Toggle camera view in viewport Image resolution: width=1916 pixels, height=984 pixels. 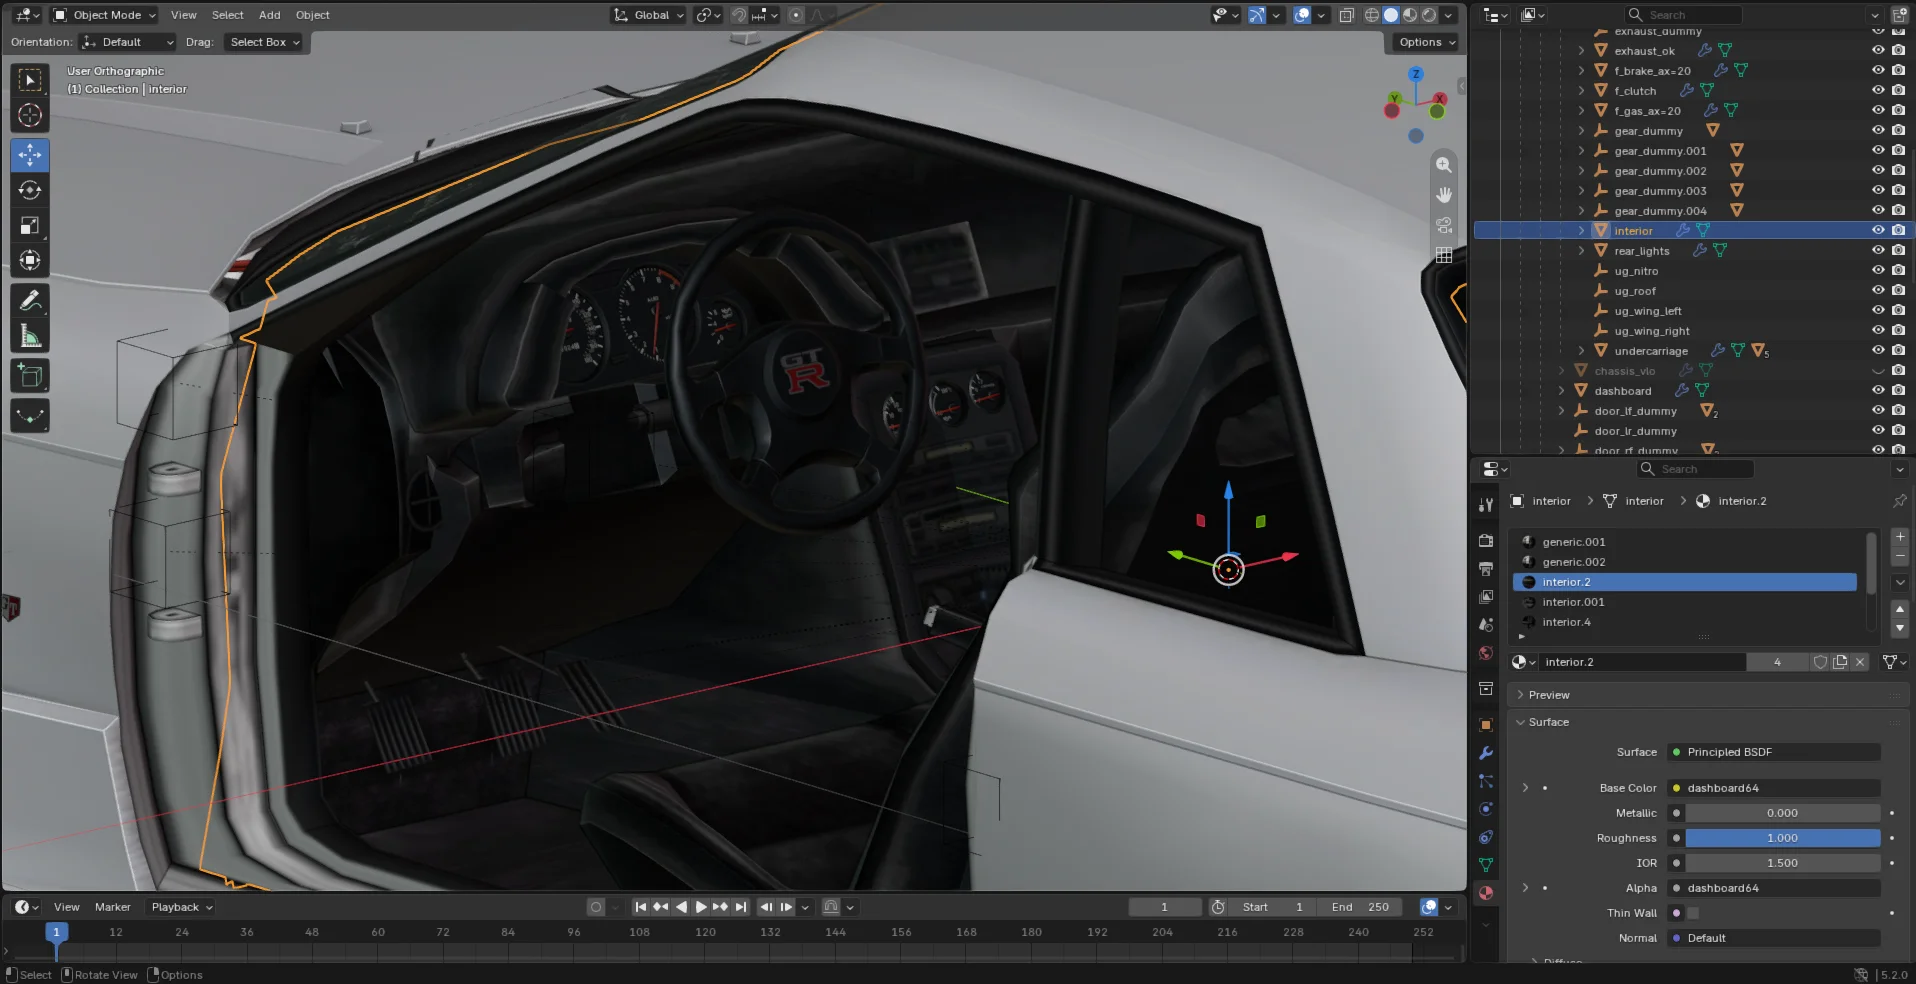pyautogui.click(x=1444, y=225)
